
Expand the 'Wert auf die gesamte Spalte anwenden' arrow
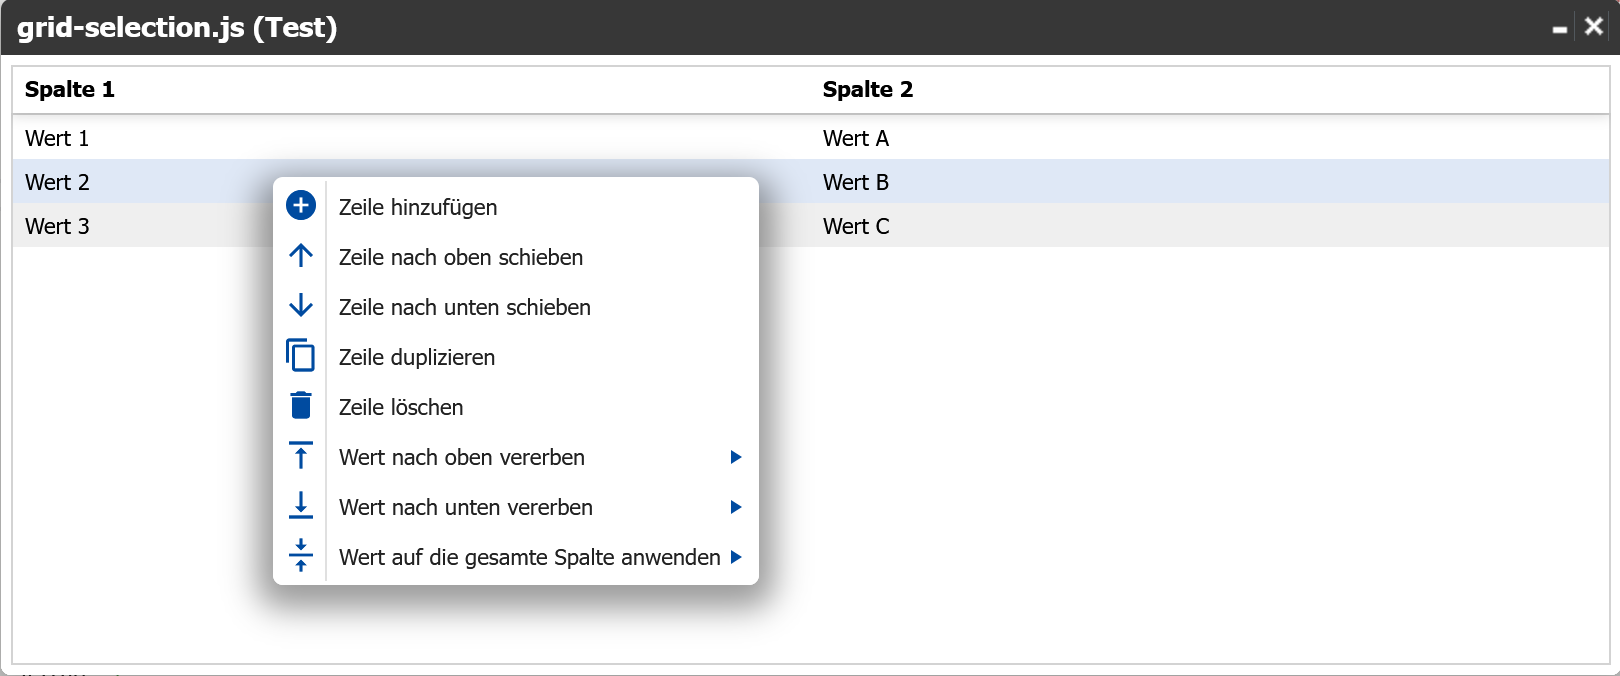[x=736, y=557]
